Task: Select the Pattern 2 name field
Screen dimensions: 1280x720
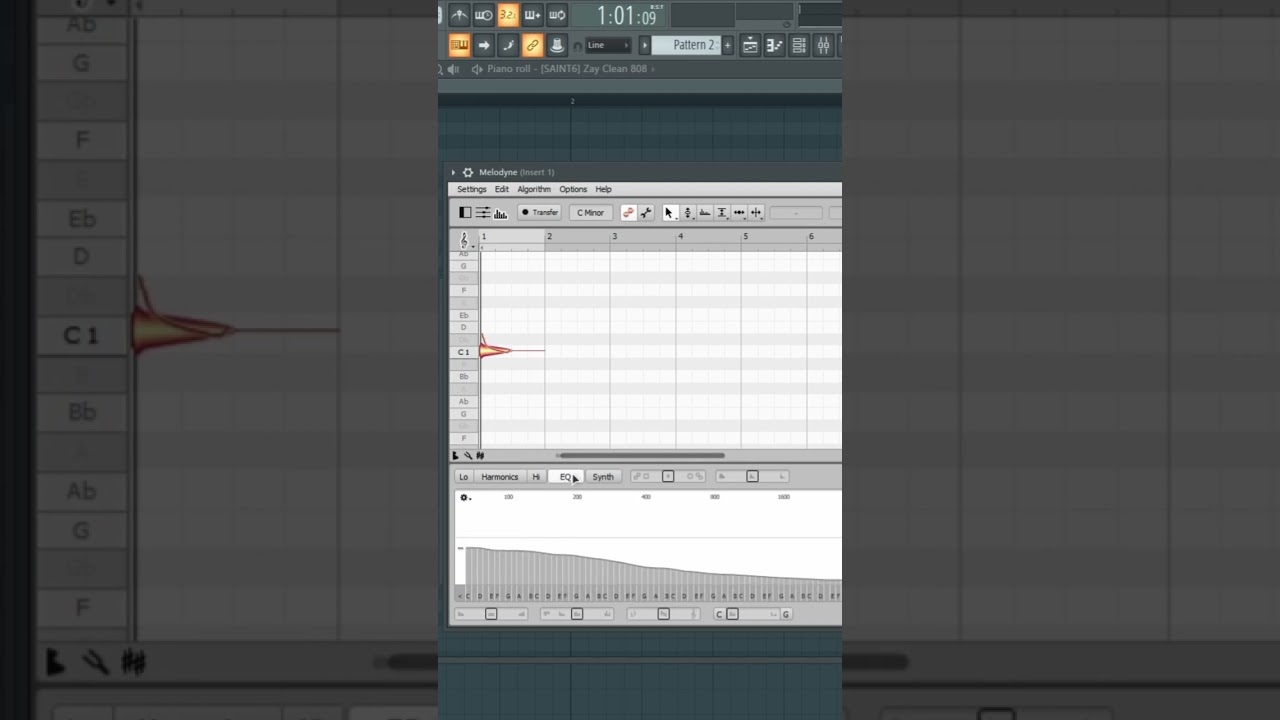Action: click(x=686, y=45)
